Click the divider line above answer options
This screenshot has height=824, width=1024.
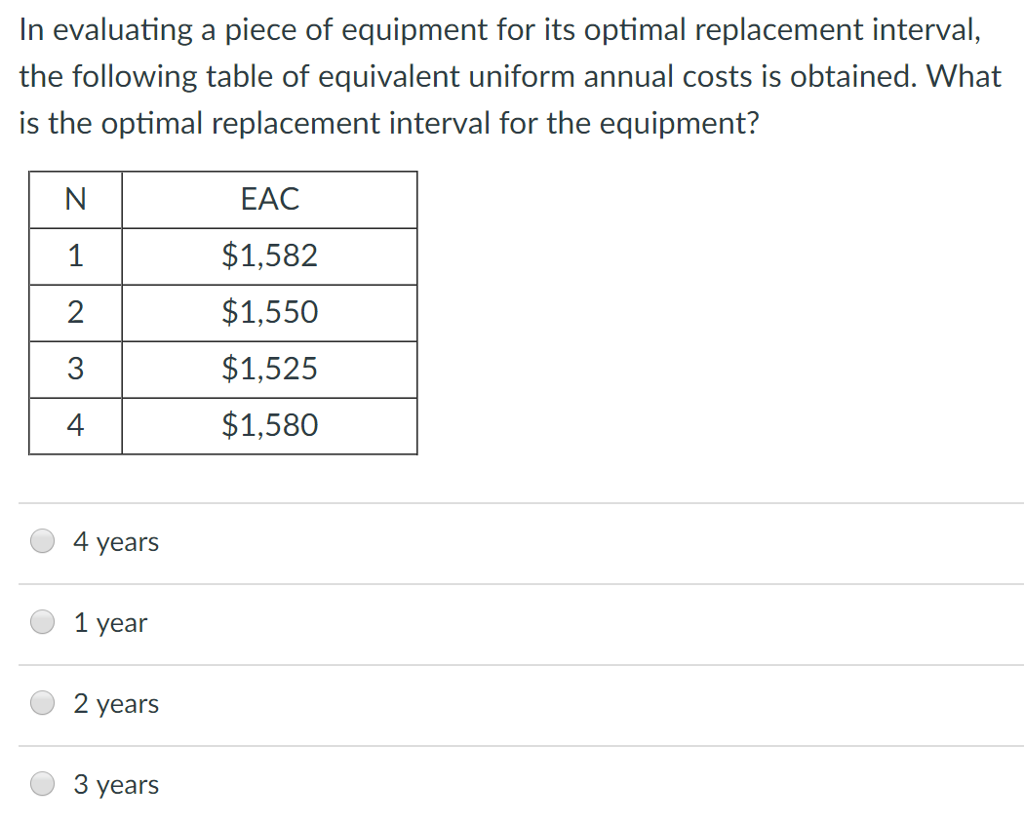[x=512, y=503]
